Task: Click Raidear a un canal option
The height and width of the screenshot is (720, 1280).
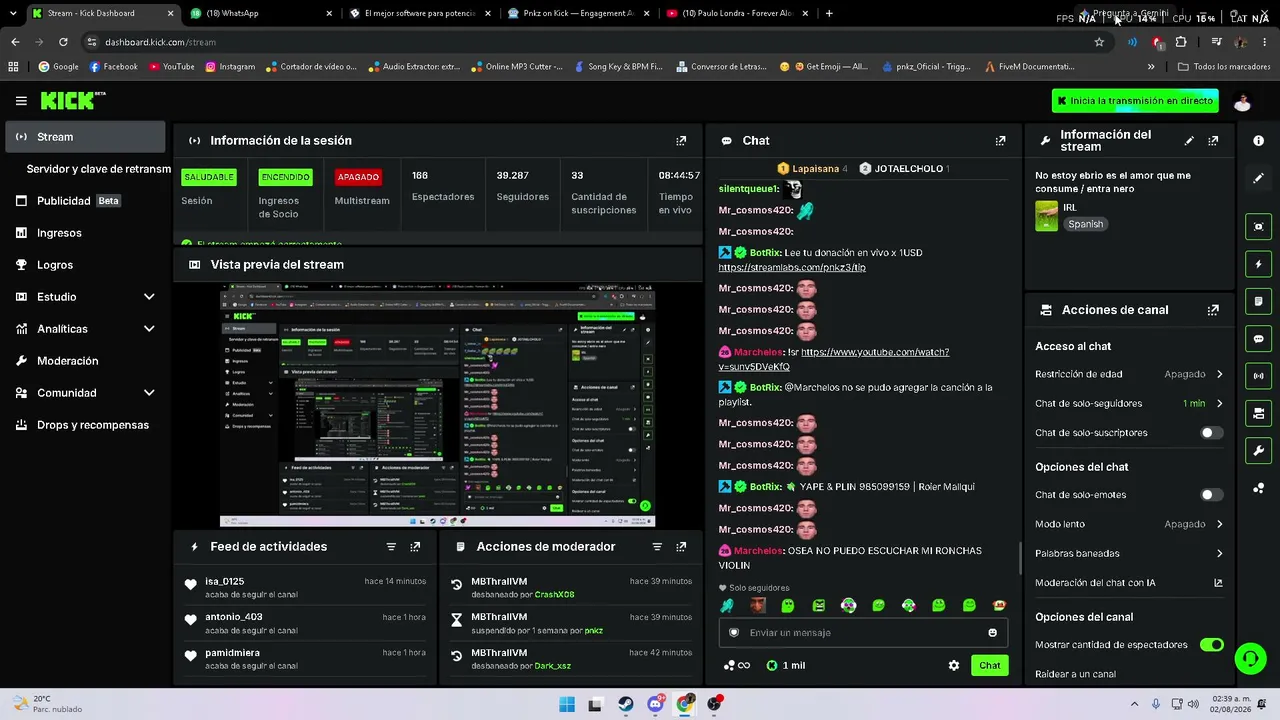Action: pos(1075,674)
